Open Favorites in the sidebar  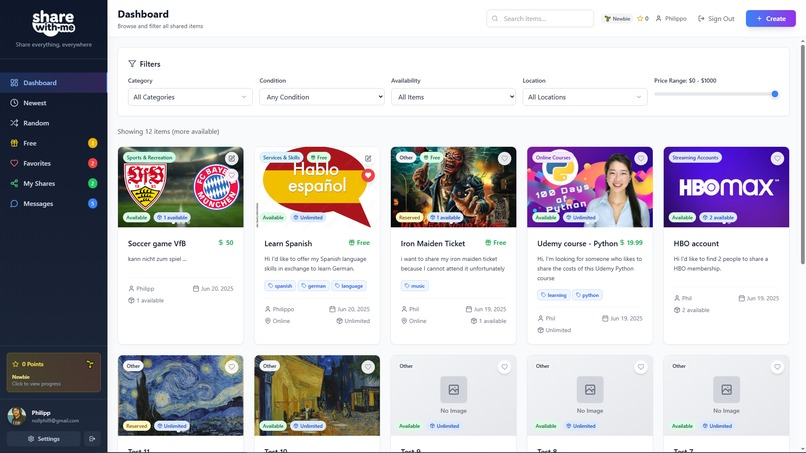[x=53, y=163]
